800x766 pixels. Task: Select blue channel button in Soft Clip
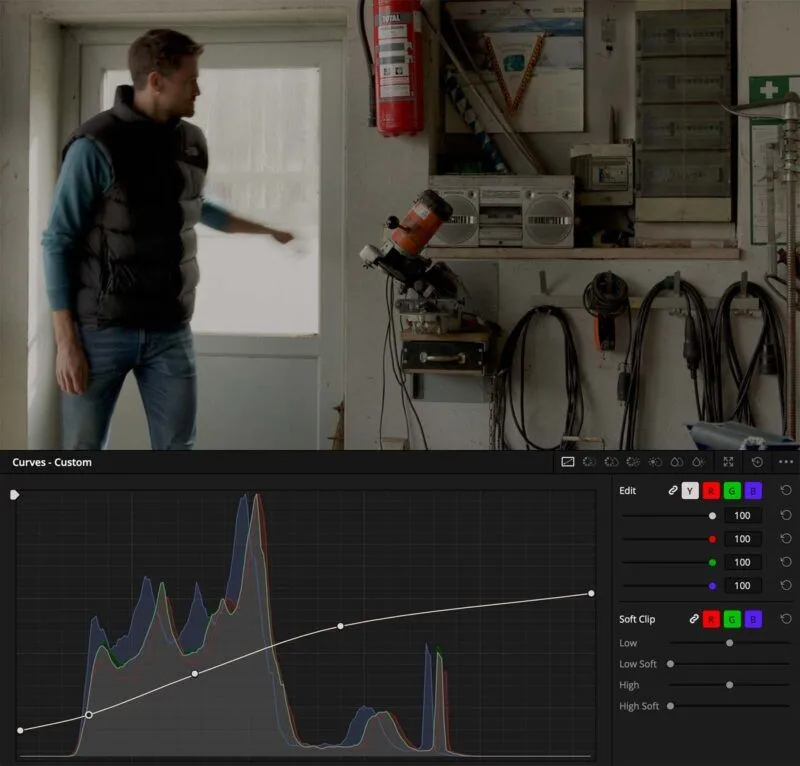(x=752, y=620)
